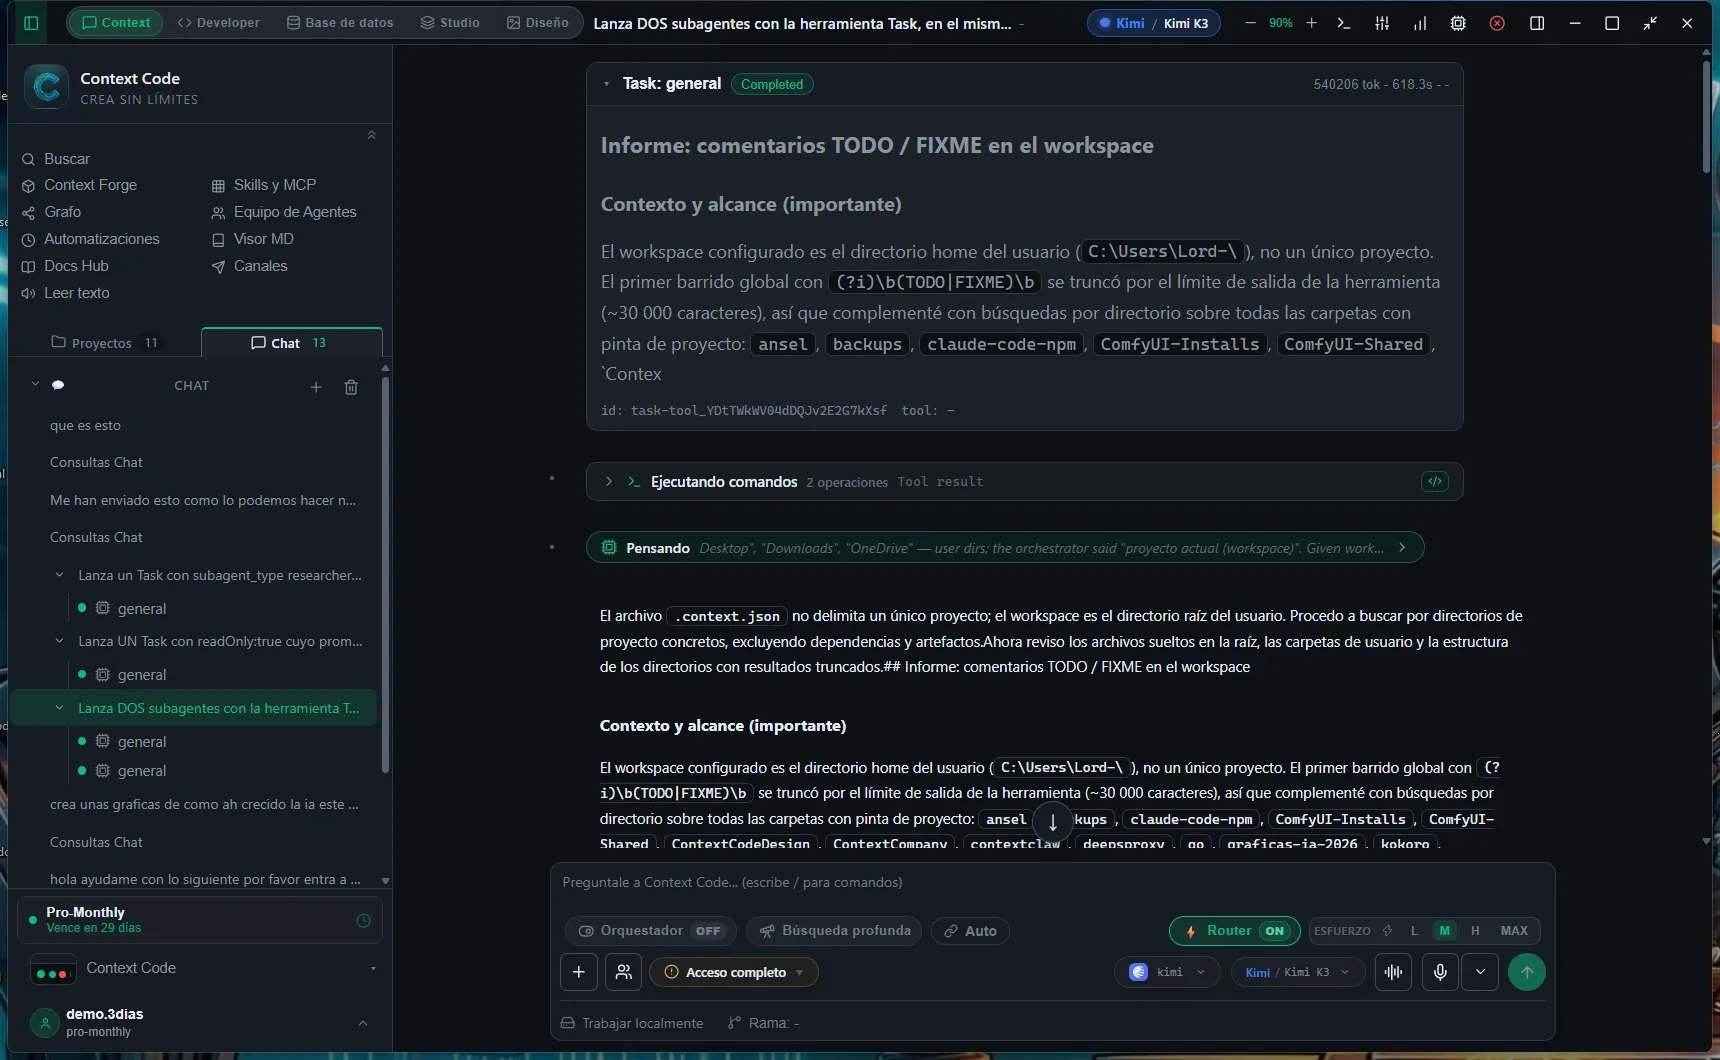Open the terminal prompt icon in toolbar
Image resolution: width=1720 pixels, height=1060 pixels.
coord(1344,23)
